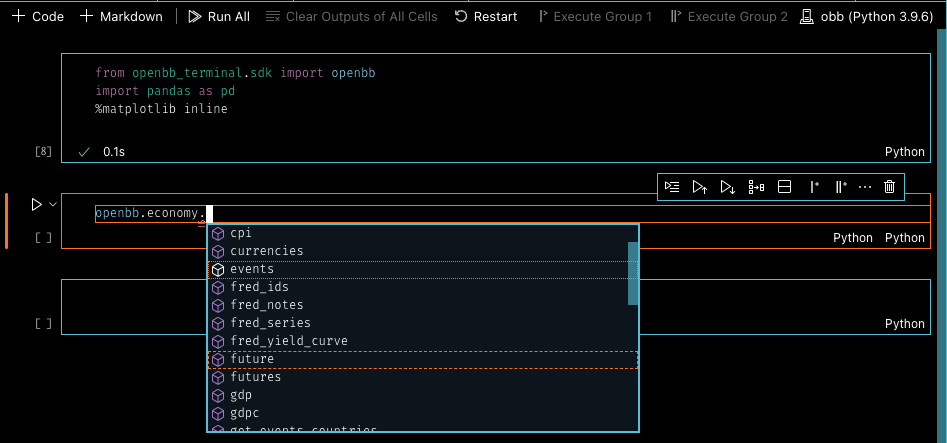Split cell icon in cell toolbar
Screen dimensions: 947x443
(785, 187)
